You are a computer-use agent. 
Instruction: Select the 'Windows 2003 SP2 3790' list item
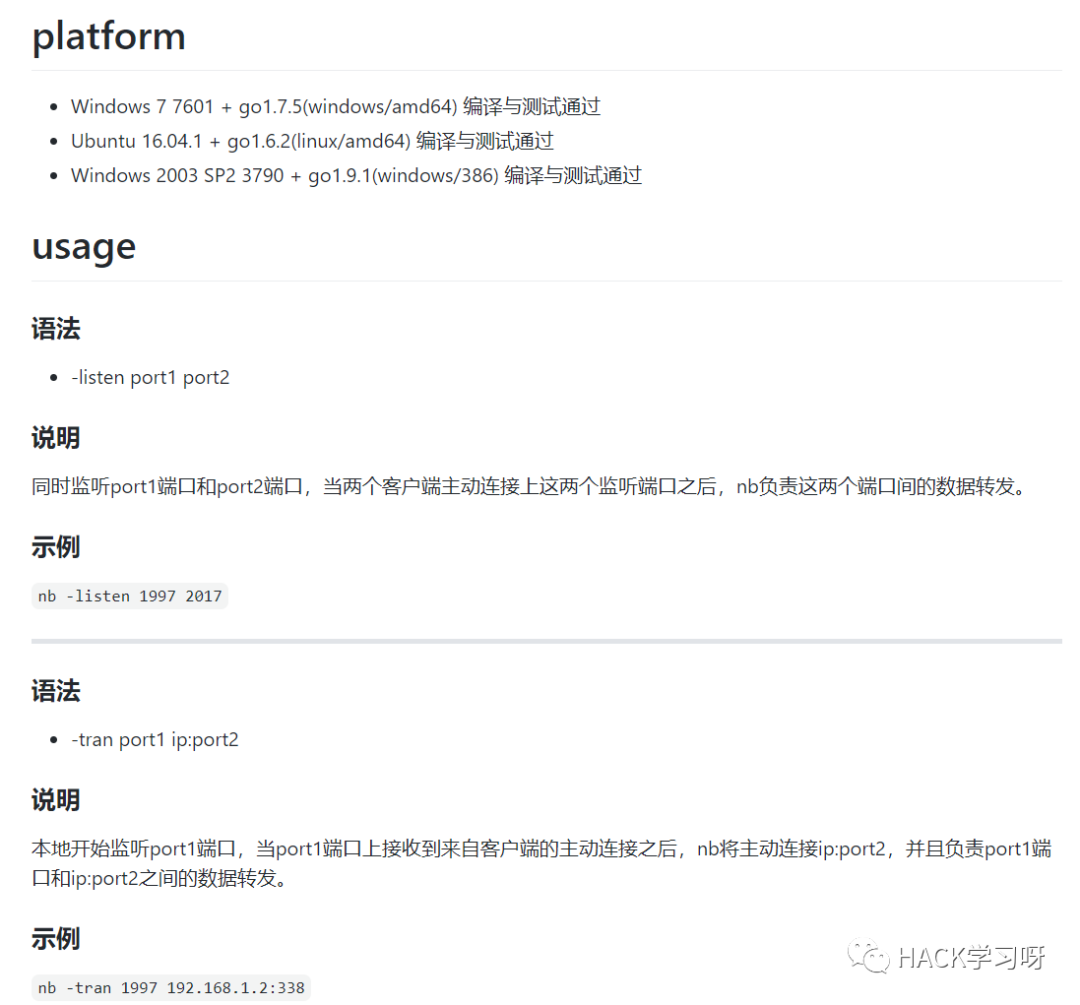pyautogui.click(x=356, y=176)
